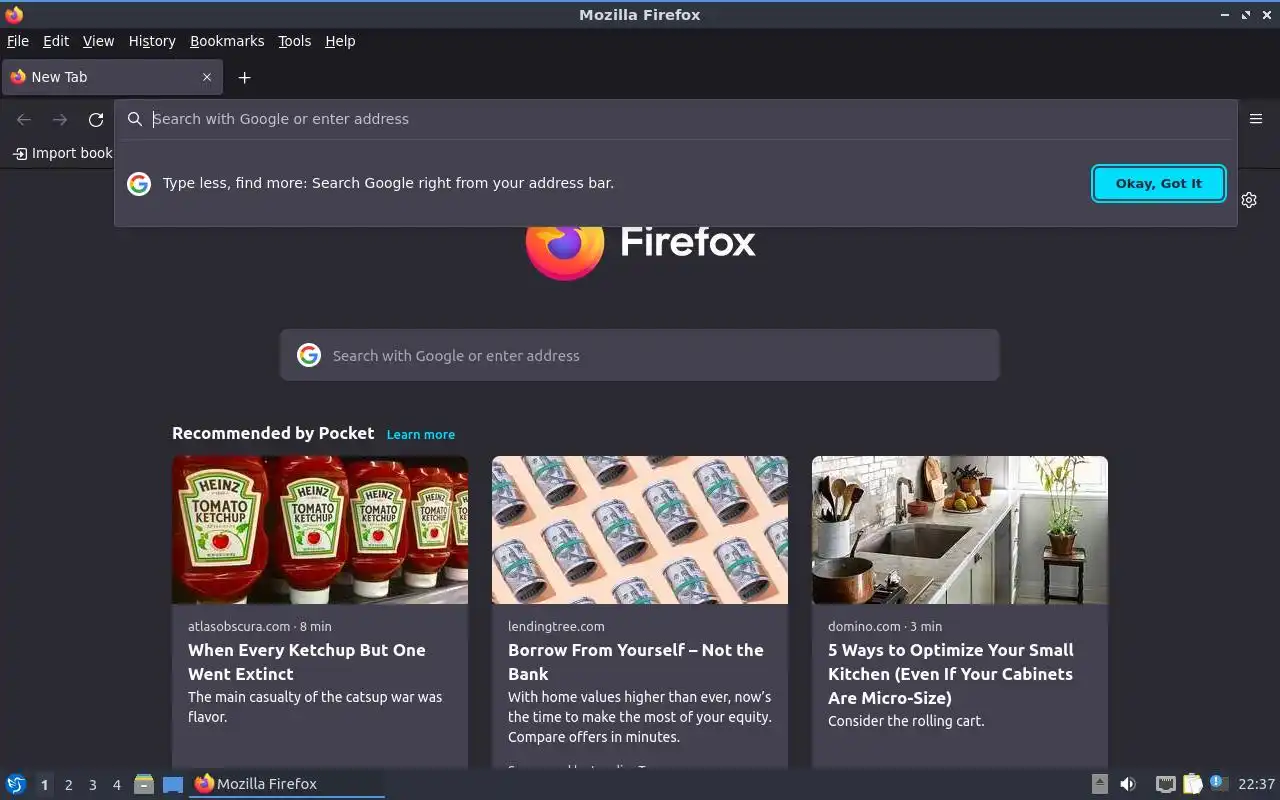Click the address bar search field
Viewport: 1280px width, 800px height.
pos(675,119)
